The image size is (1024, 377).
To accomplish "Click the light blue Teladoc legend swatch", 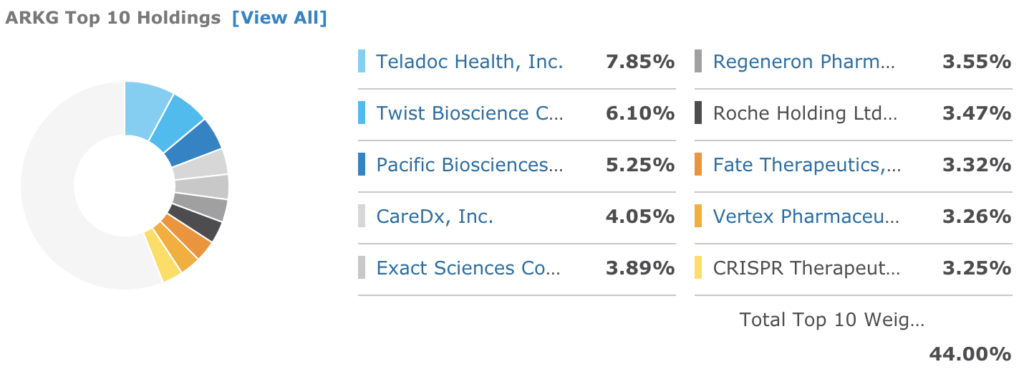I will 362,62.
